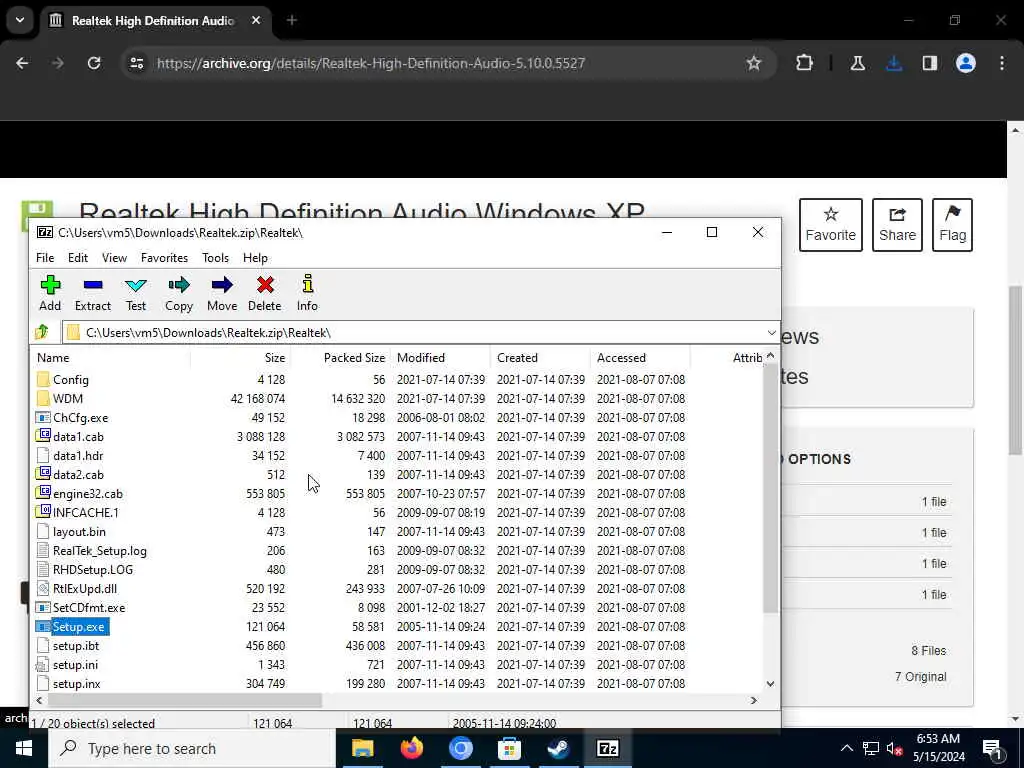The height and width of the screenshot is (768, 1024).
Task: Open 7-Zip address path dropdown arrow
Action: (771, 332)
